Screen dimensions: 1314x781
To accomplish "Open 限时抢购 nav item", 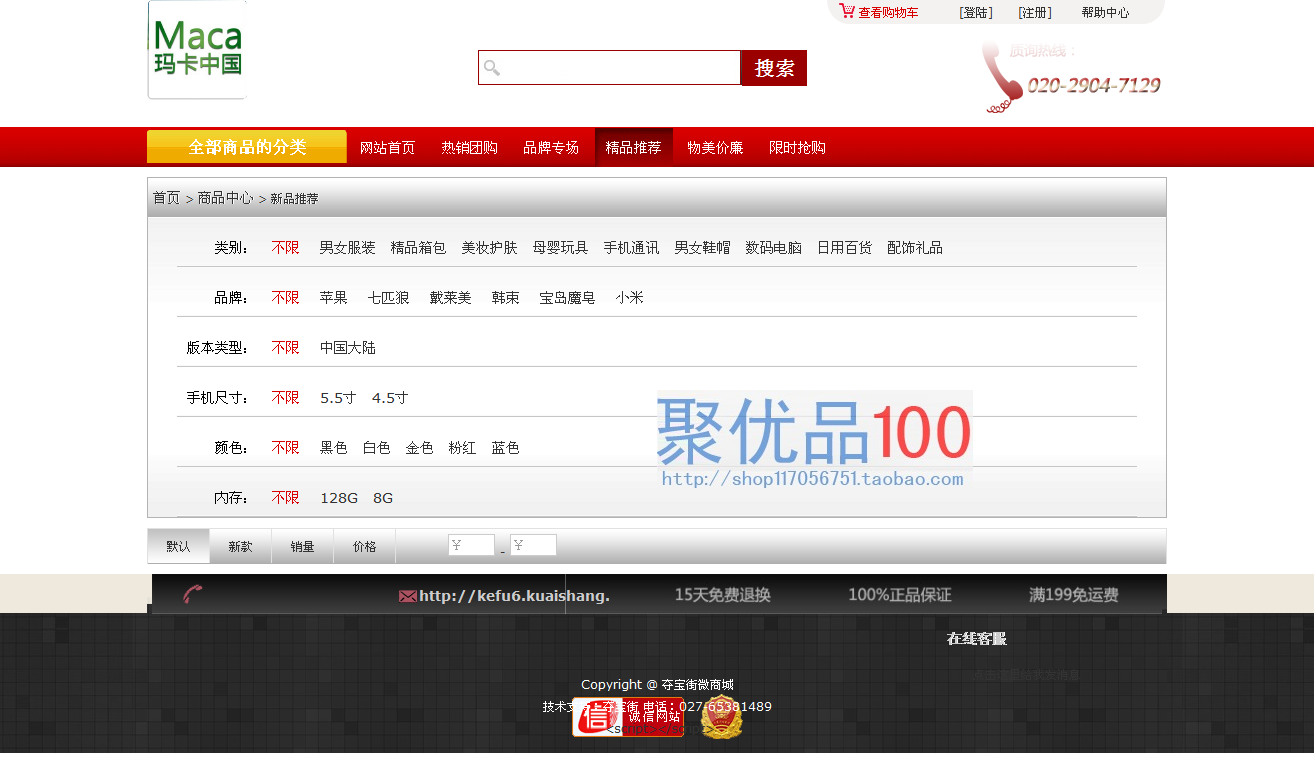I will [797, 148].
